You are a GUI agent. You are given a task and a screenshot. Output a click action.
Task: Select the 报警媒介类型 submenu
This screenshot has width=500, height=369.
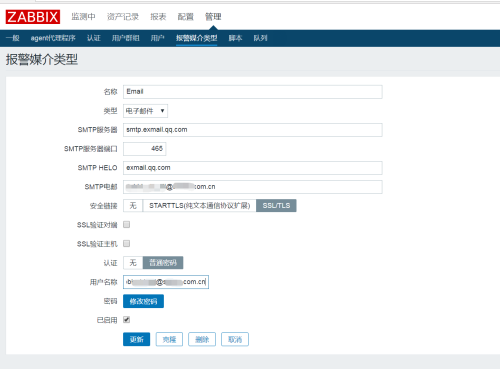coord(197,38)
